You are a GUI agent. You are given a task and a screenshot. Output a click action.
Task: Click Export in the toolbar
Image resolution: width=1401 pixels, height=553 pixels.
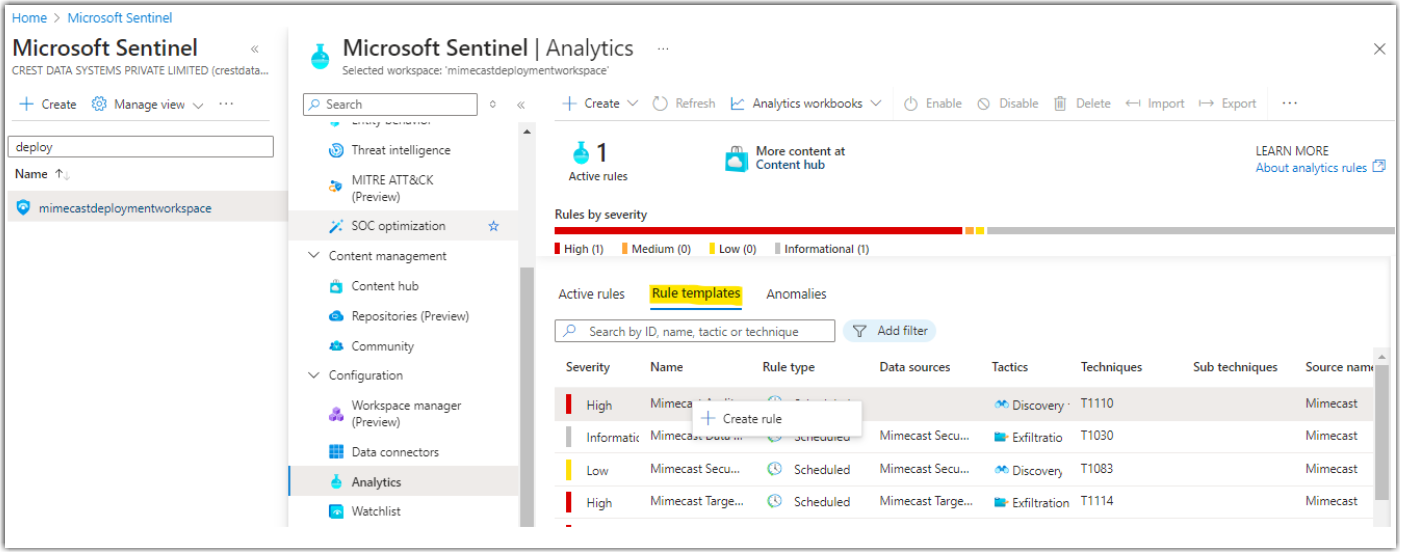tap(1227, 103)
